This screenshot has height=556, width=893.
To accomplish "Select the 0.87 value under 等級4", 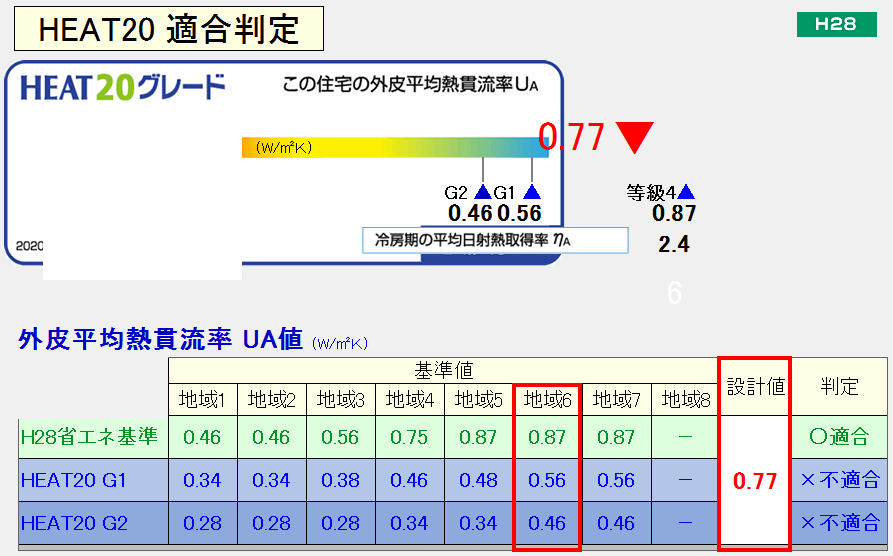I will point(674,214).
